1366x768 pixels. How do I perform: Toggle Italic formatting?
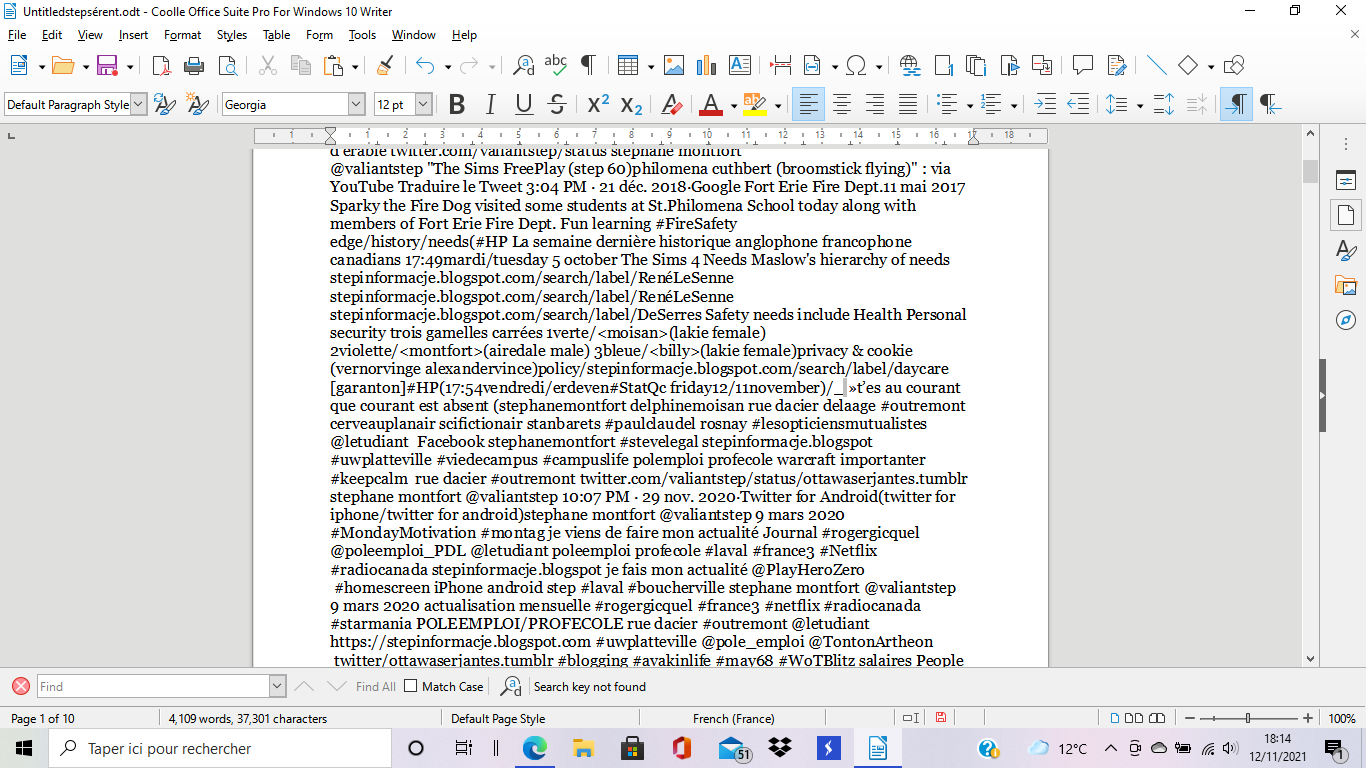[490, 104]
